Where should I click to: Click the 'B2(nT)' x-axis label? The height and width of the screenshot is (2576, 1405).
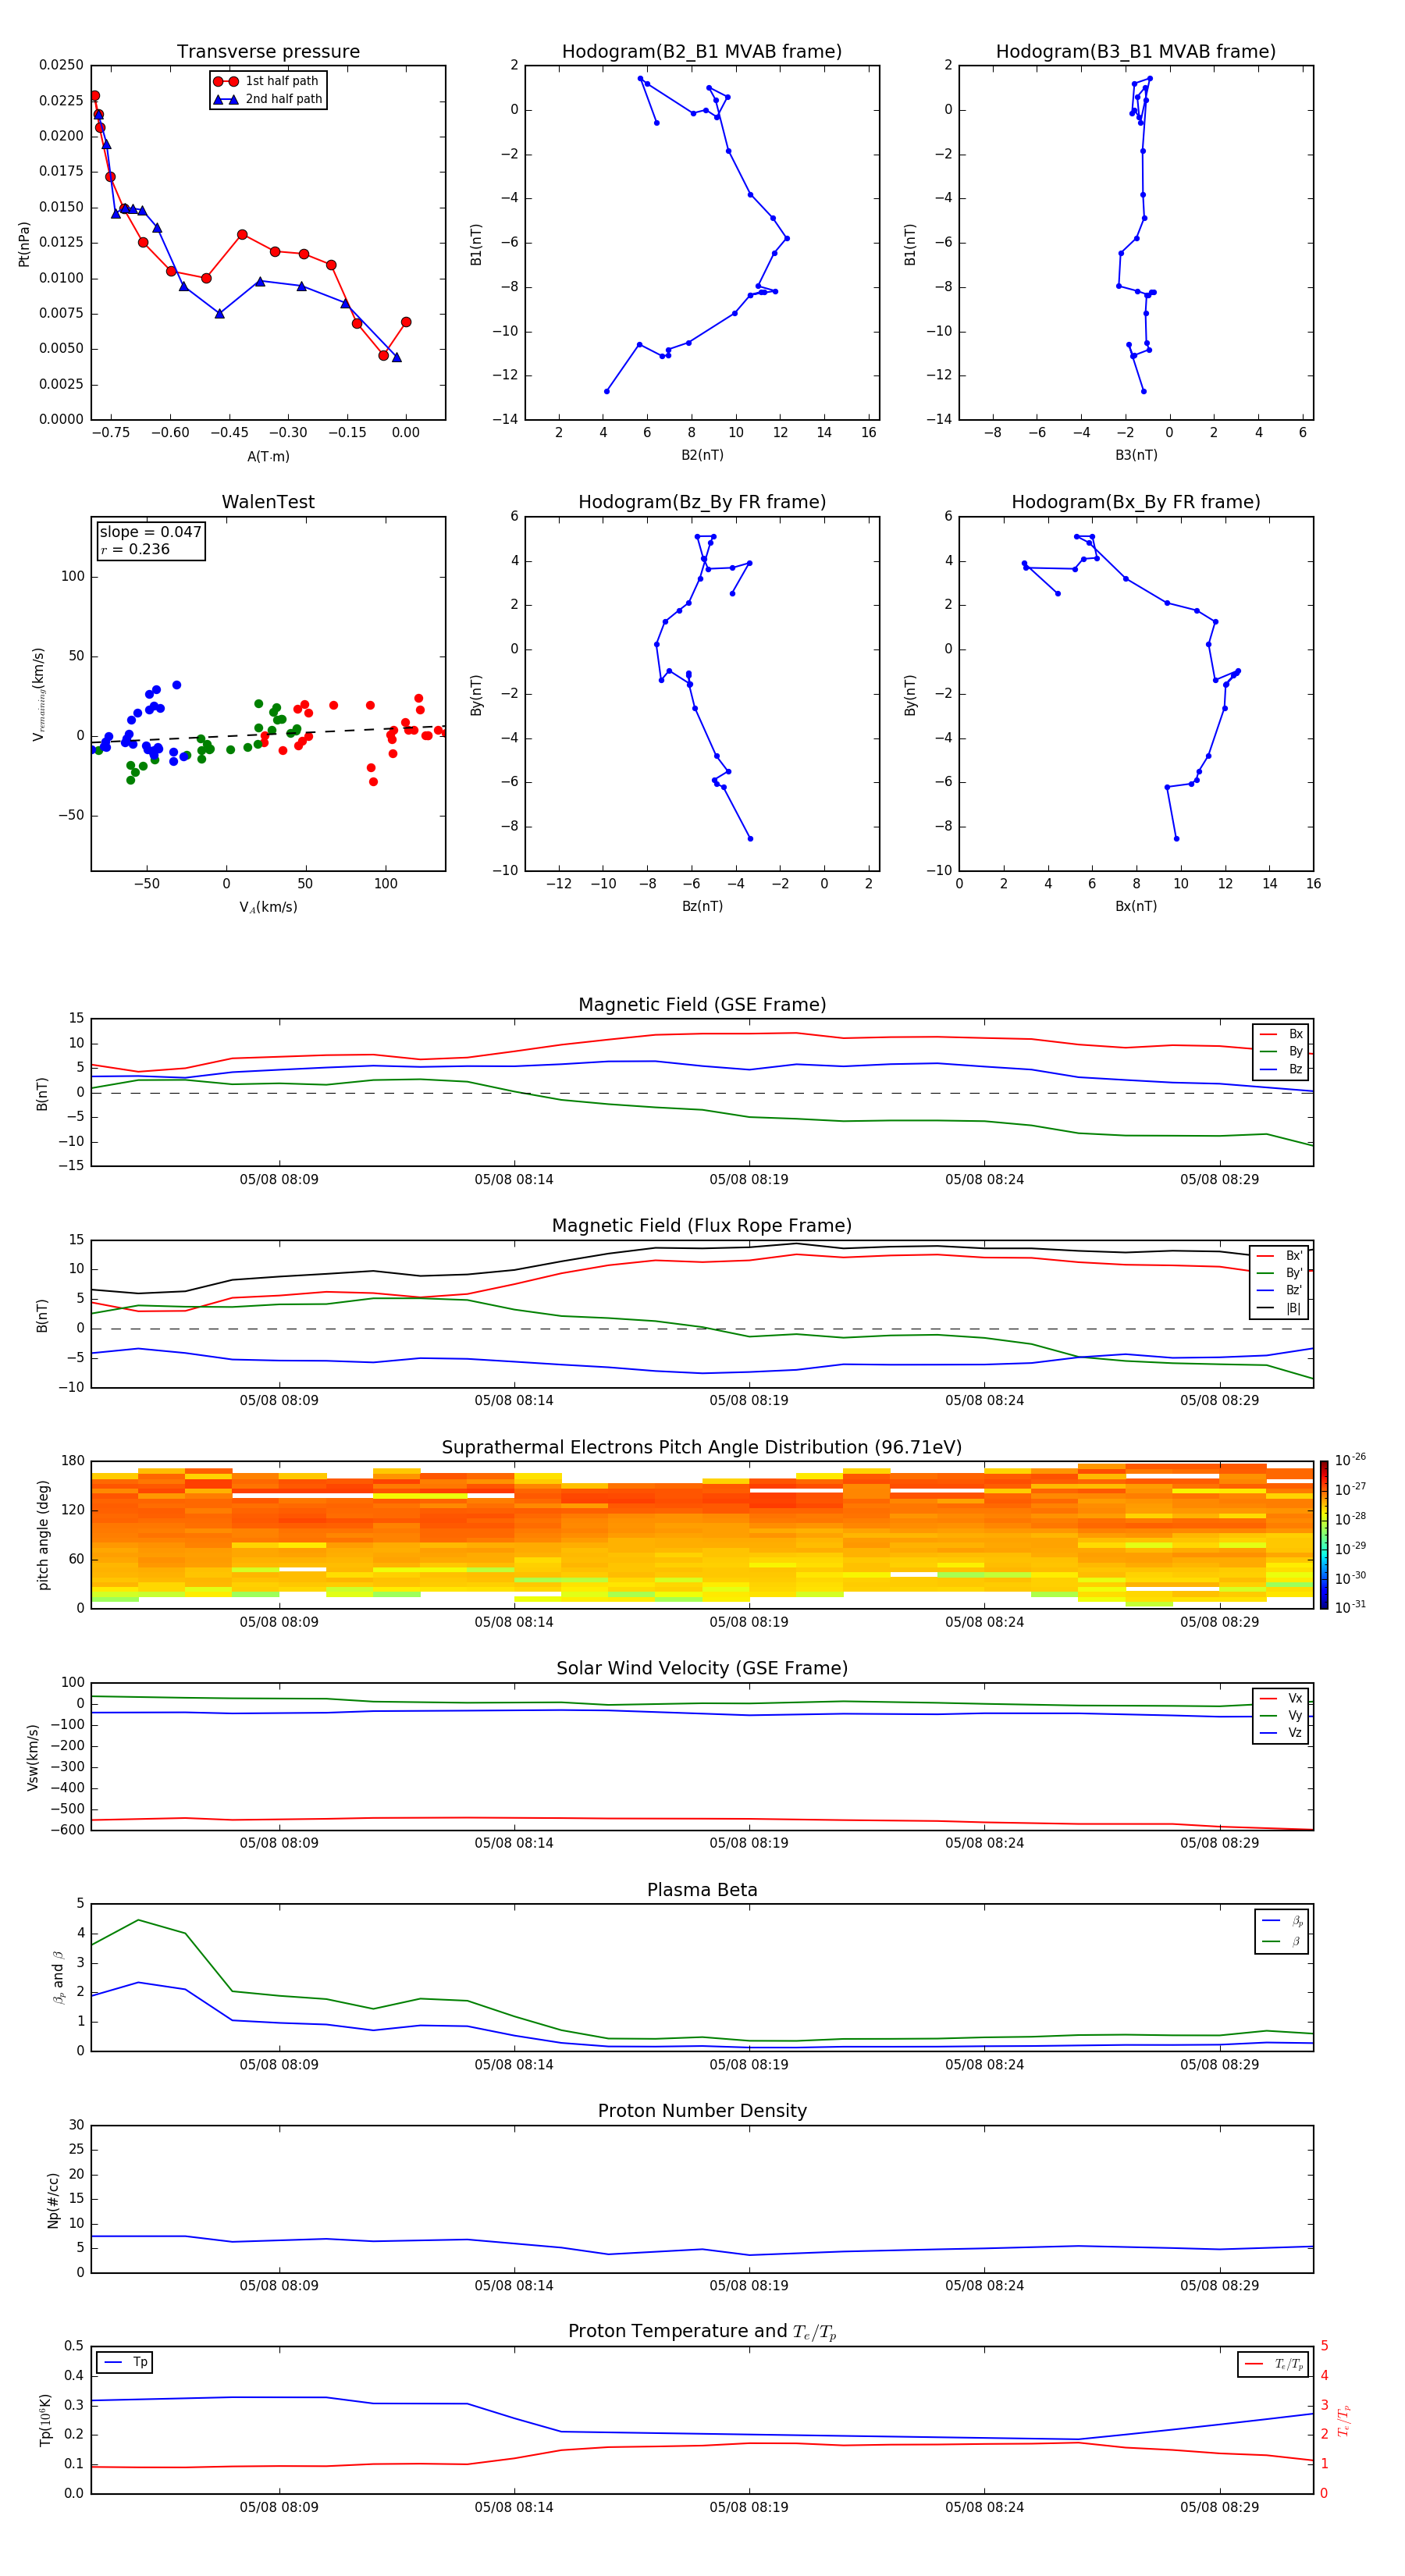(702, 455)
